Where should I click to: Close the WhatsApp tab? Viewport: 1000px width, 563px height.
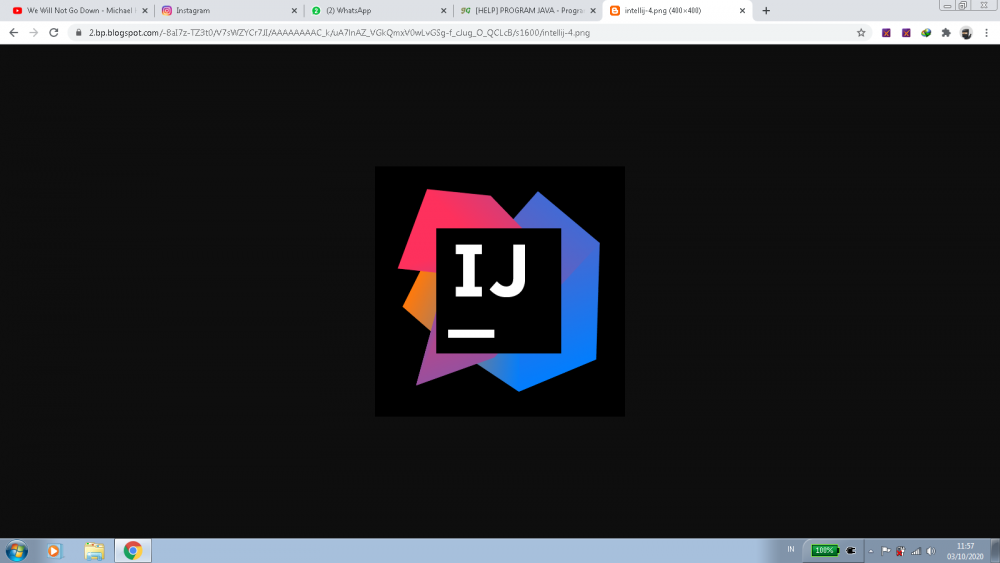[443, 10]
